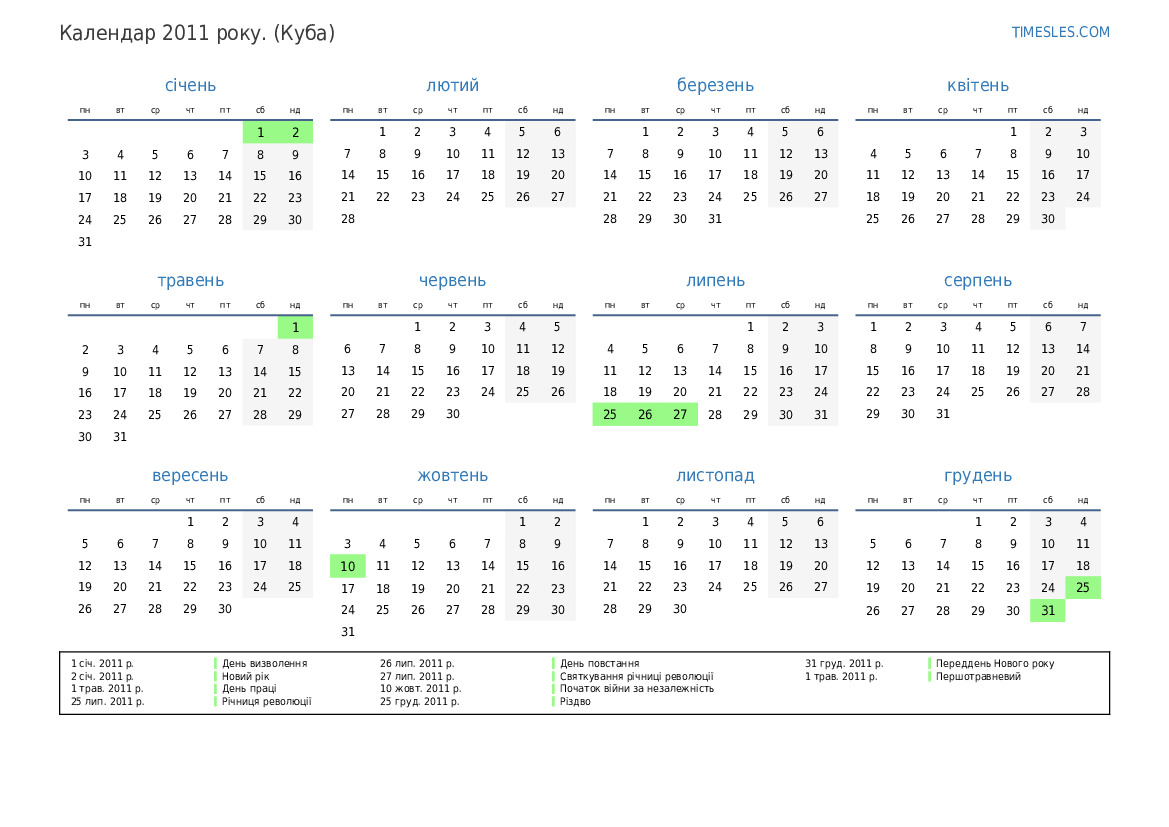Click legend date '31 груд. 2011 р.'
This screenshot has width=1169, height=827.
844,664
